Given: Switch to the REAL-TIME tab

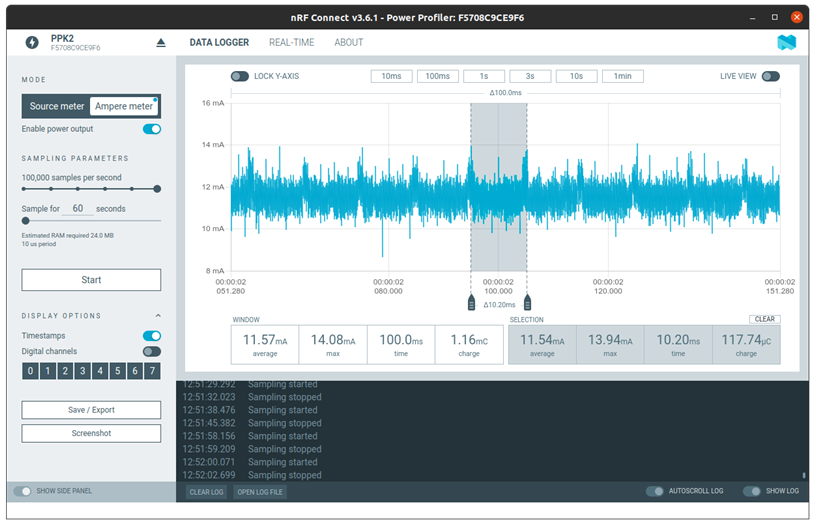Looking at the screenshot, I should [291, 43].
